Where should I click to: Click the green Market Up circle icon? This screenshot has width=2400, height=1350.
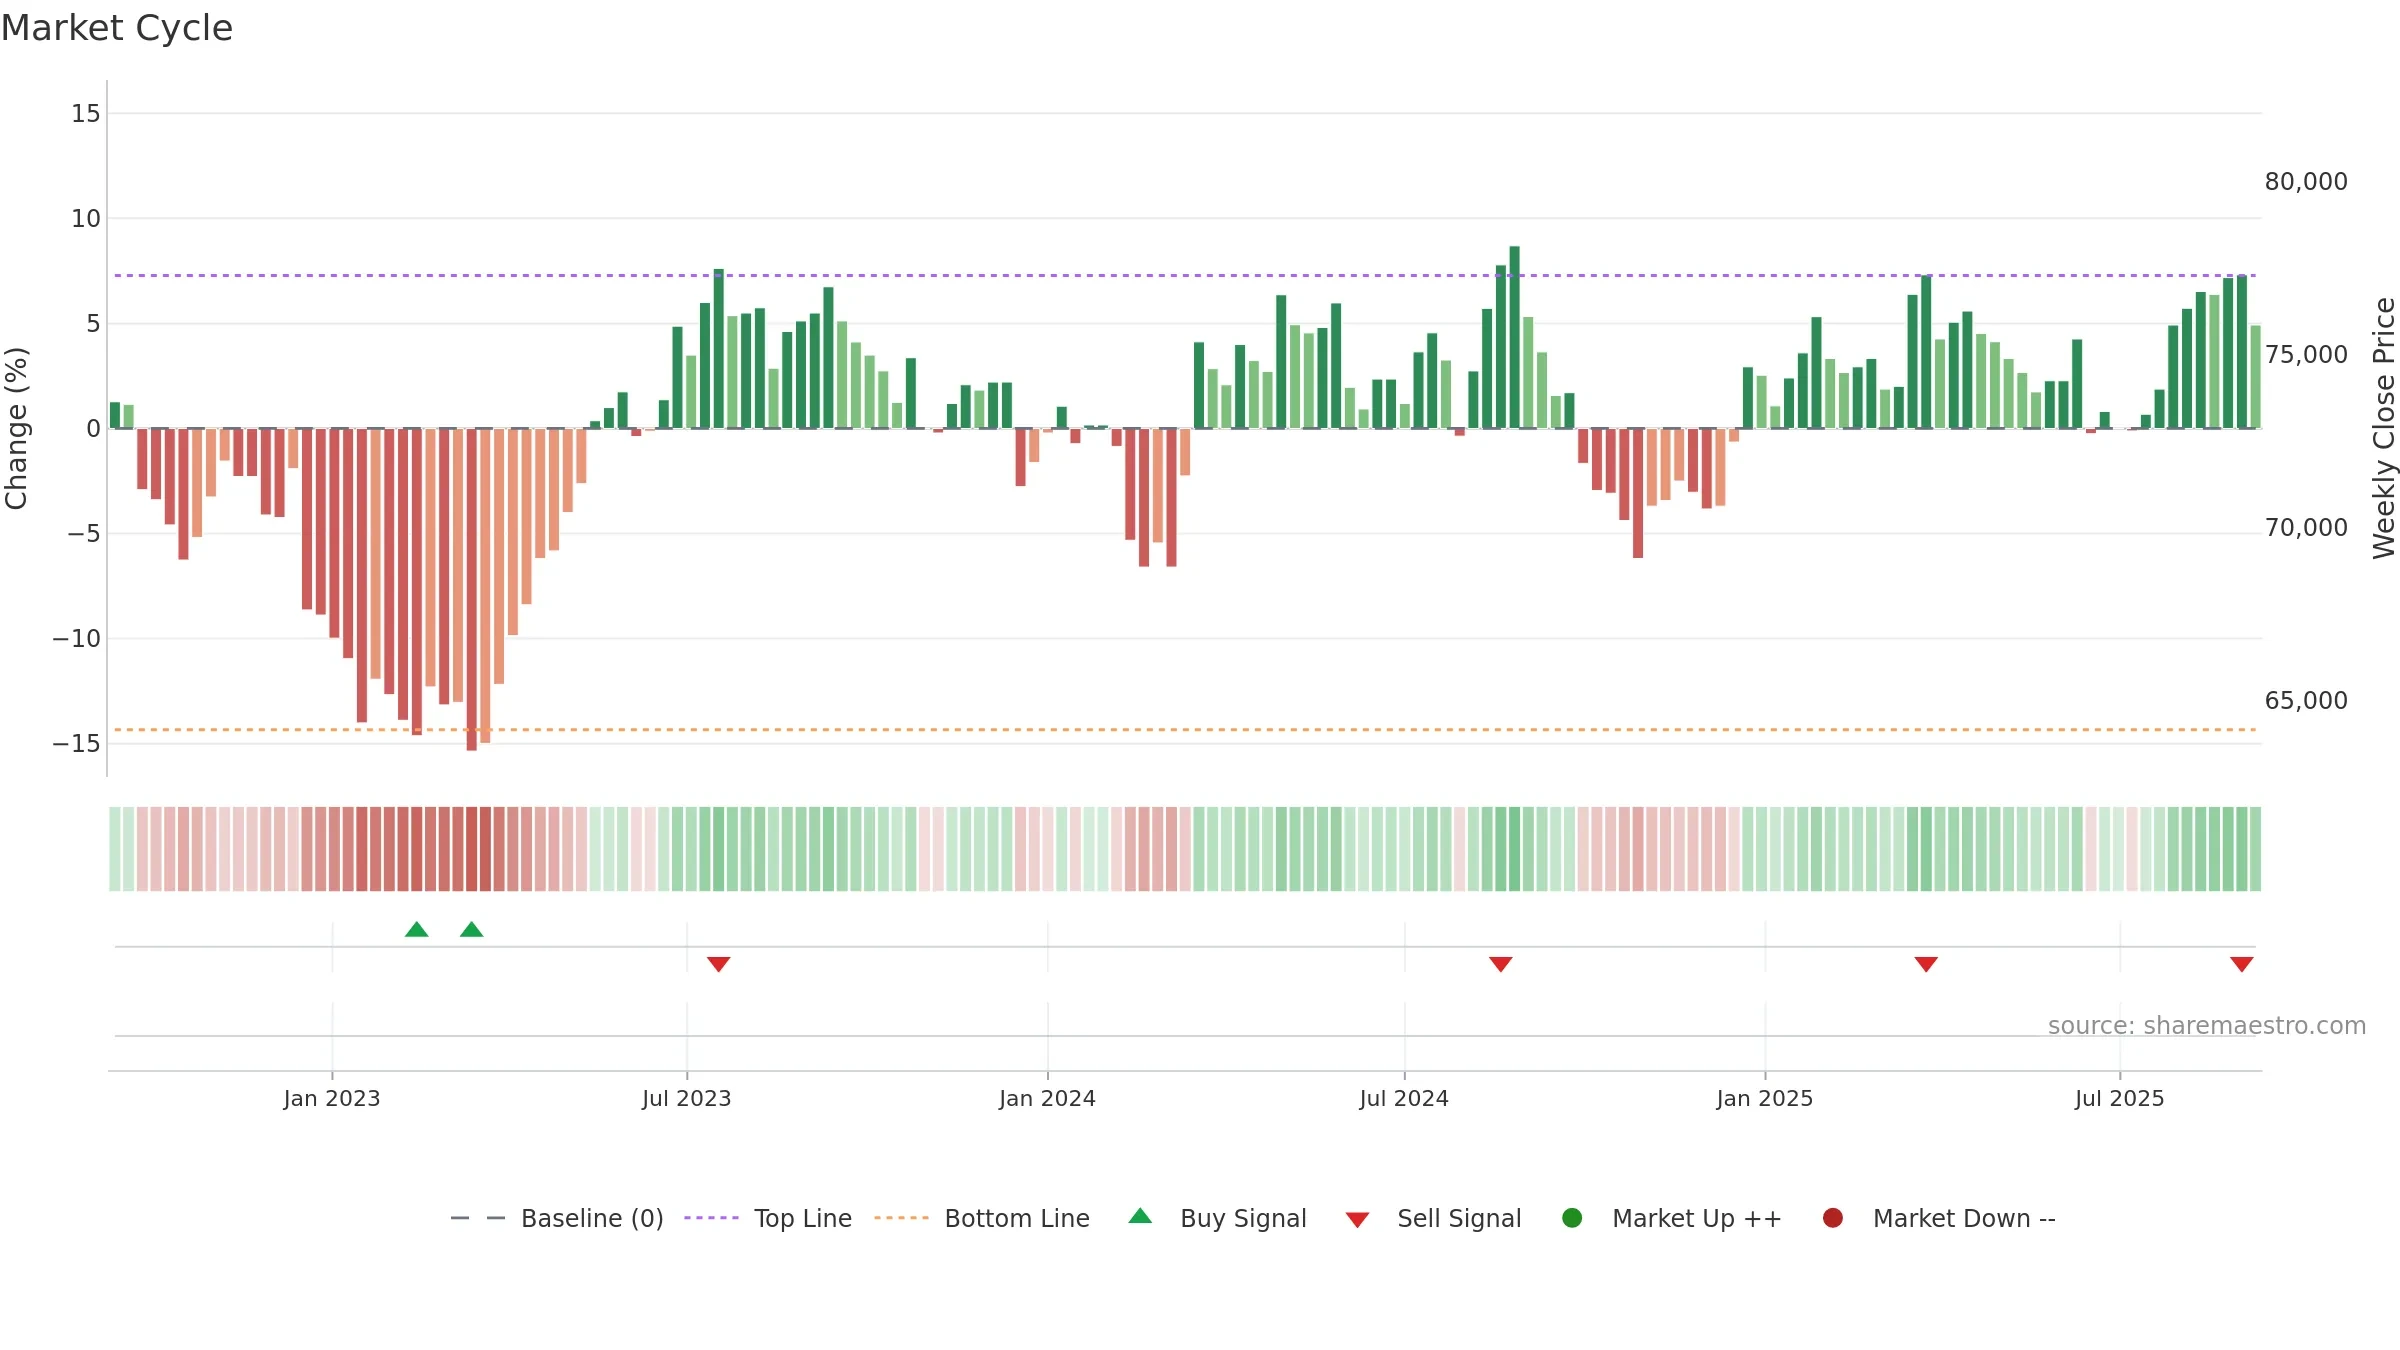(x=1572, y=1218)
